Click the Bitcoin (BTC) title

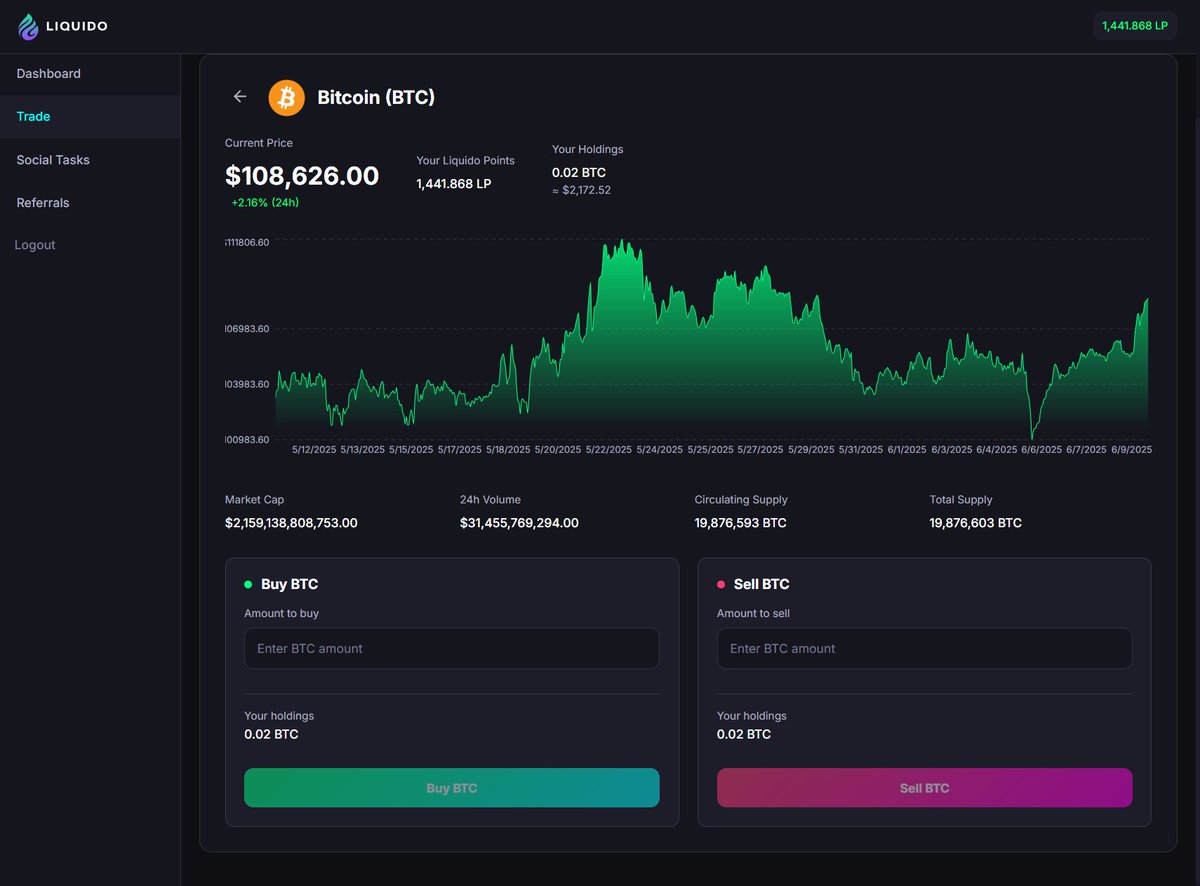pyautogui.click(x=376, y=97)
